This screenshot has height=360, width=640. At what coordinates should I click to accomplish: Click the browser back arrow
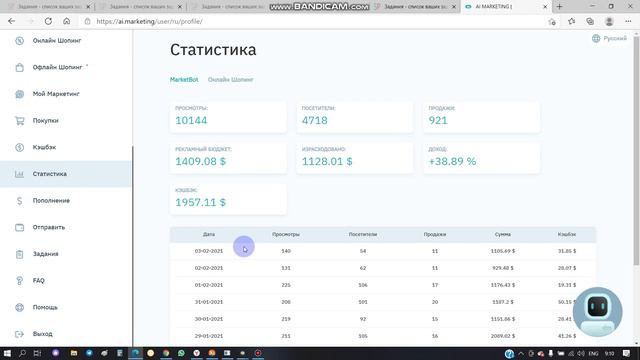click(x=11, y=21)
